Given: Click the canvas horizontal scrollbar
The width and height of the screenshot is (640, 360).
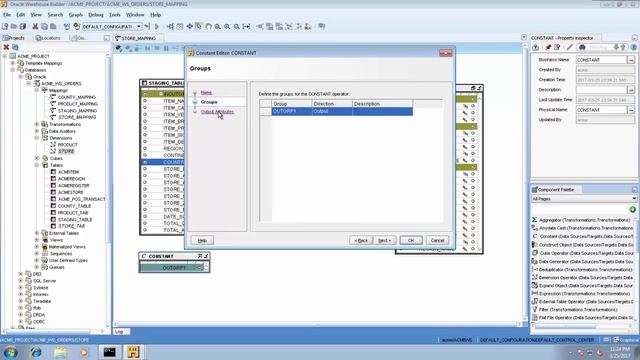Looking at the screenshot, I should click(318, 324).
